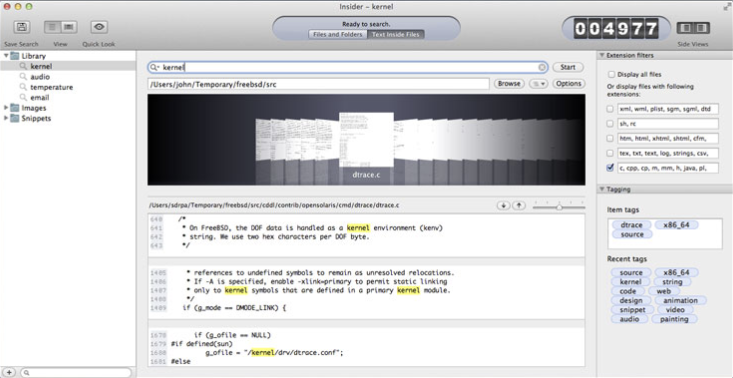Apply the recent tag audio
The width and height of the screenshot is (733, 378).
pos(629,319)
